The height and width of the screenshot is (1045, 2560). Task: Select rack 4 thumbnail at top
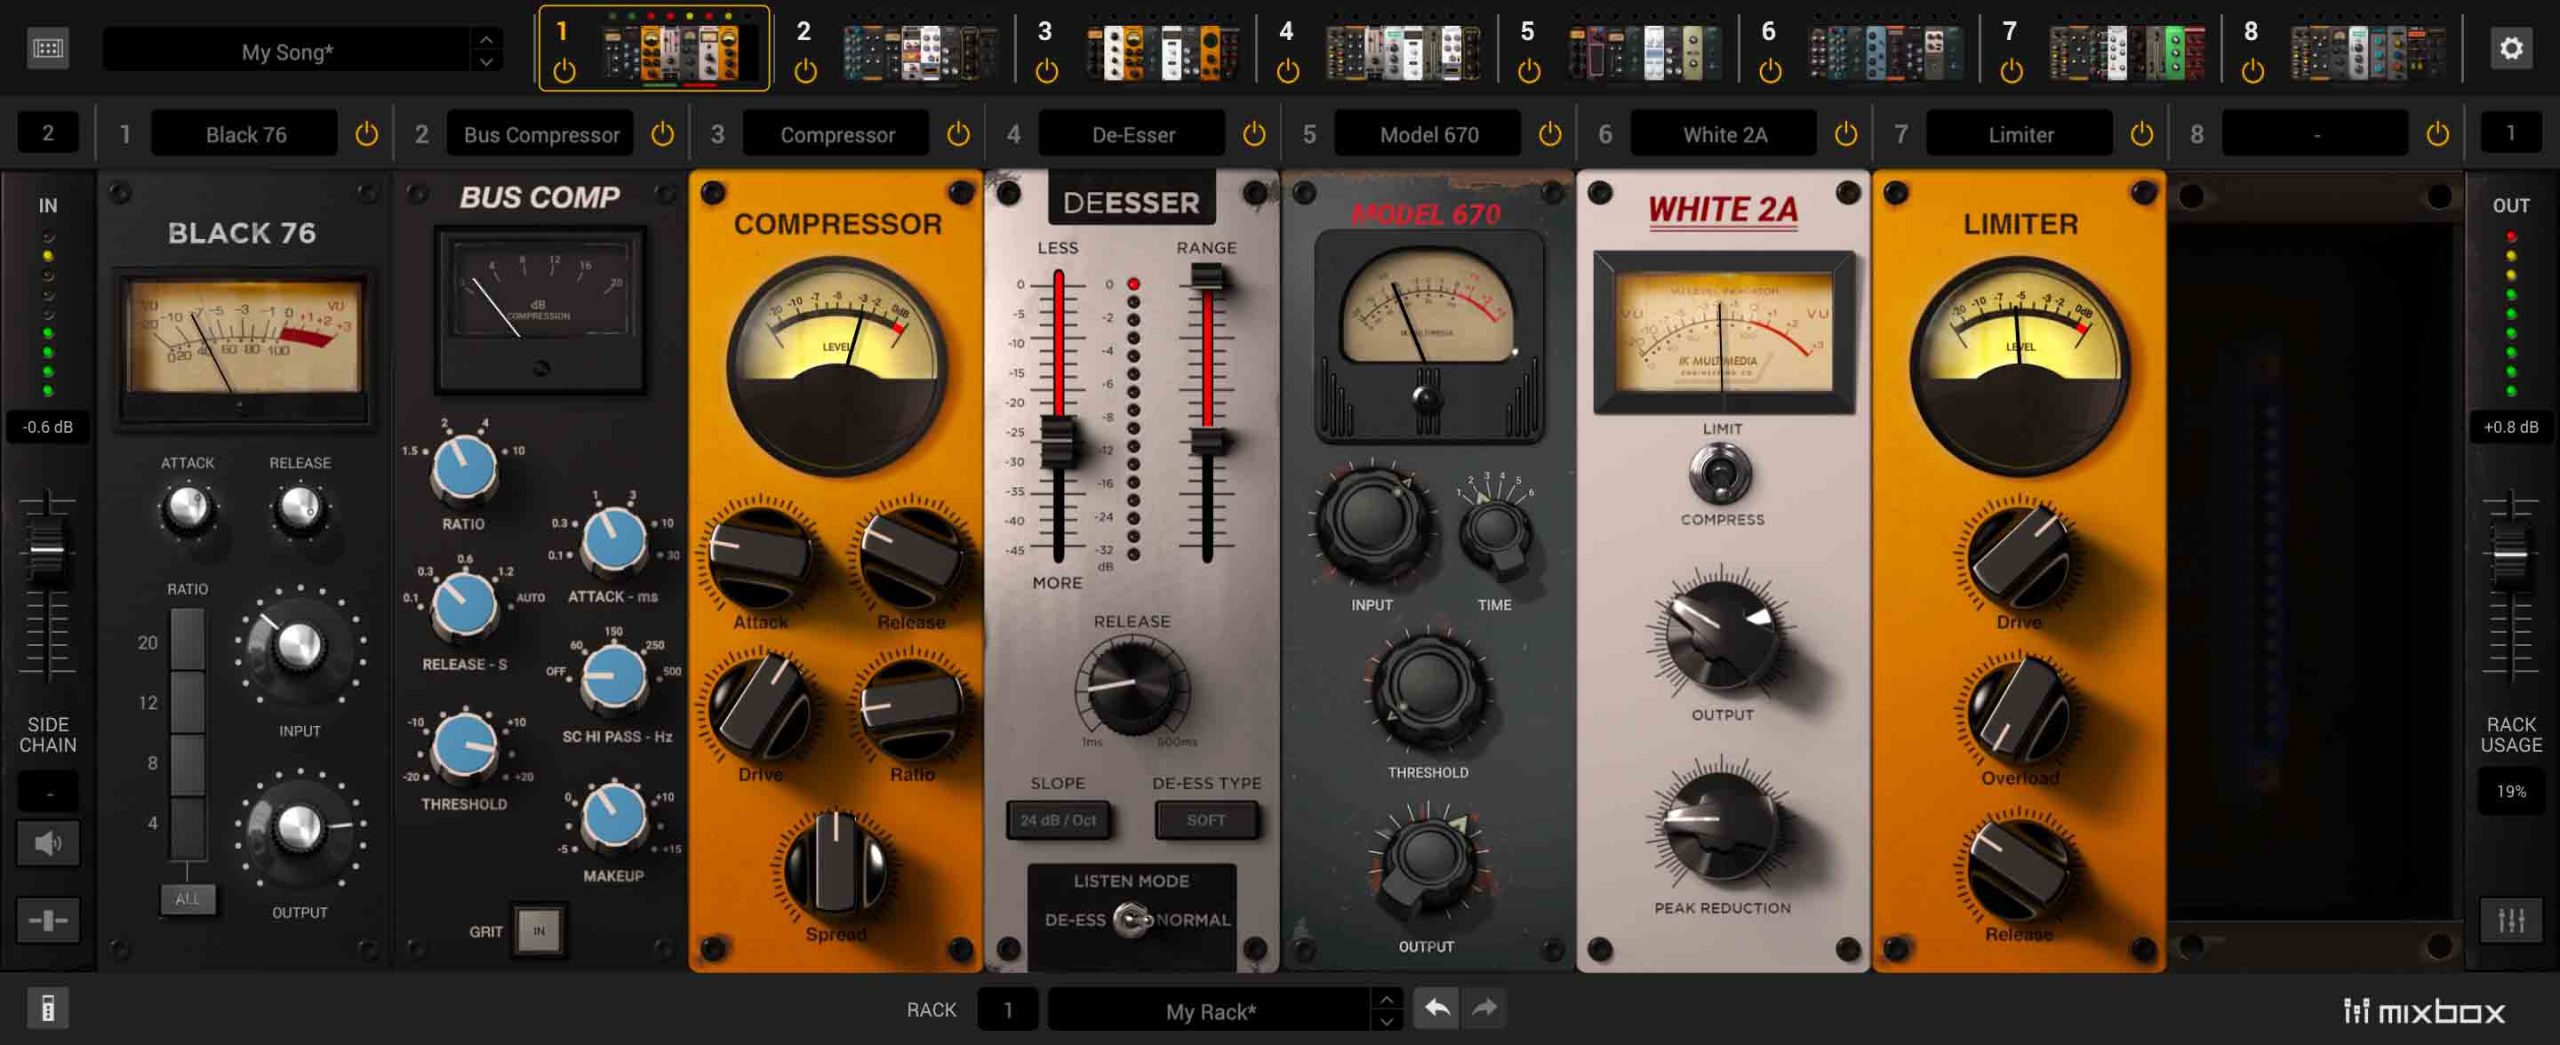(1403, 50)
